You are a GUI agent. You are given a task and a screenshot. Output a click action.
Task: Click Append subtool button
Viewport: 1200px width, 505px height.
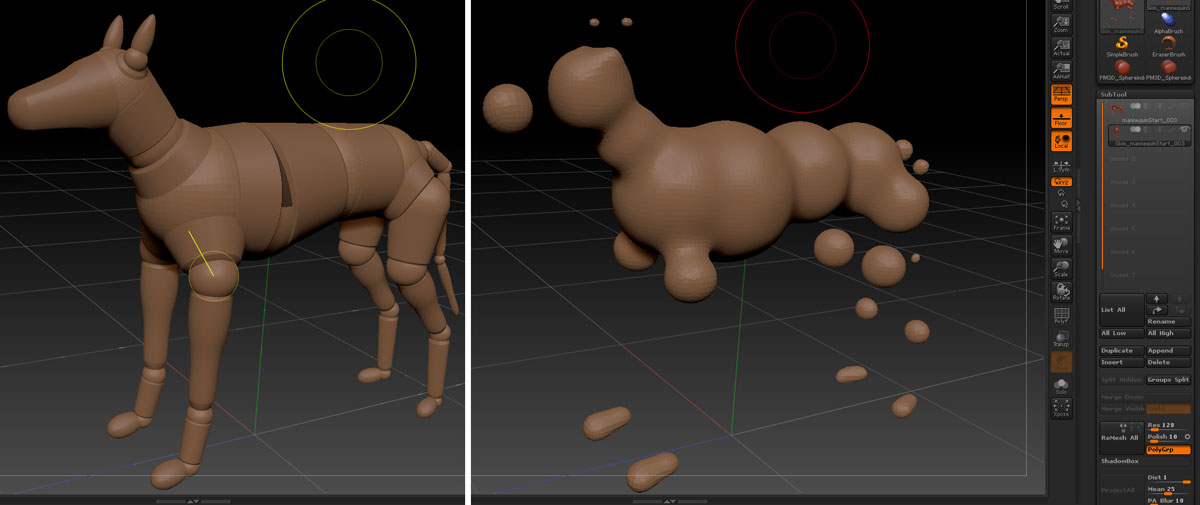[1168, 351]
